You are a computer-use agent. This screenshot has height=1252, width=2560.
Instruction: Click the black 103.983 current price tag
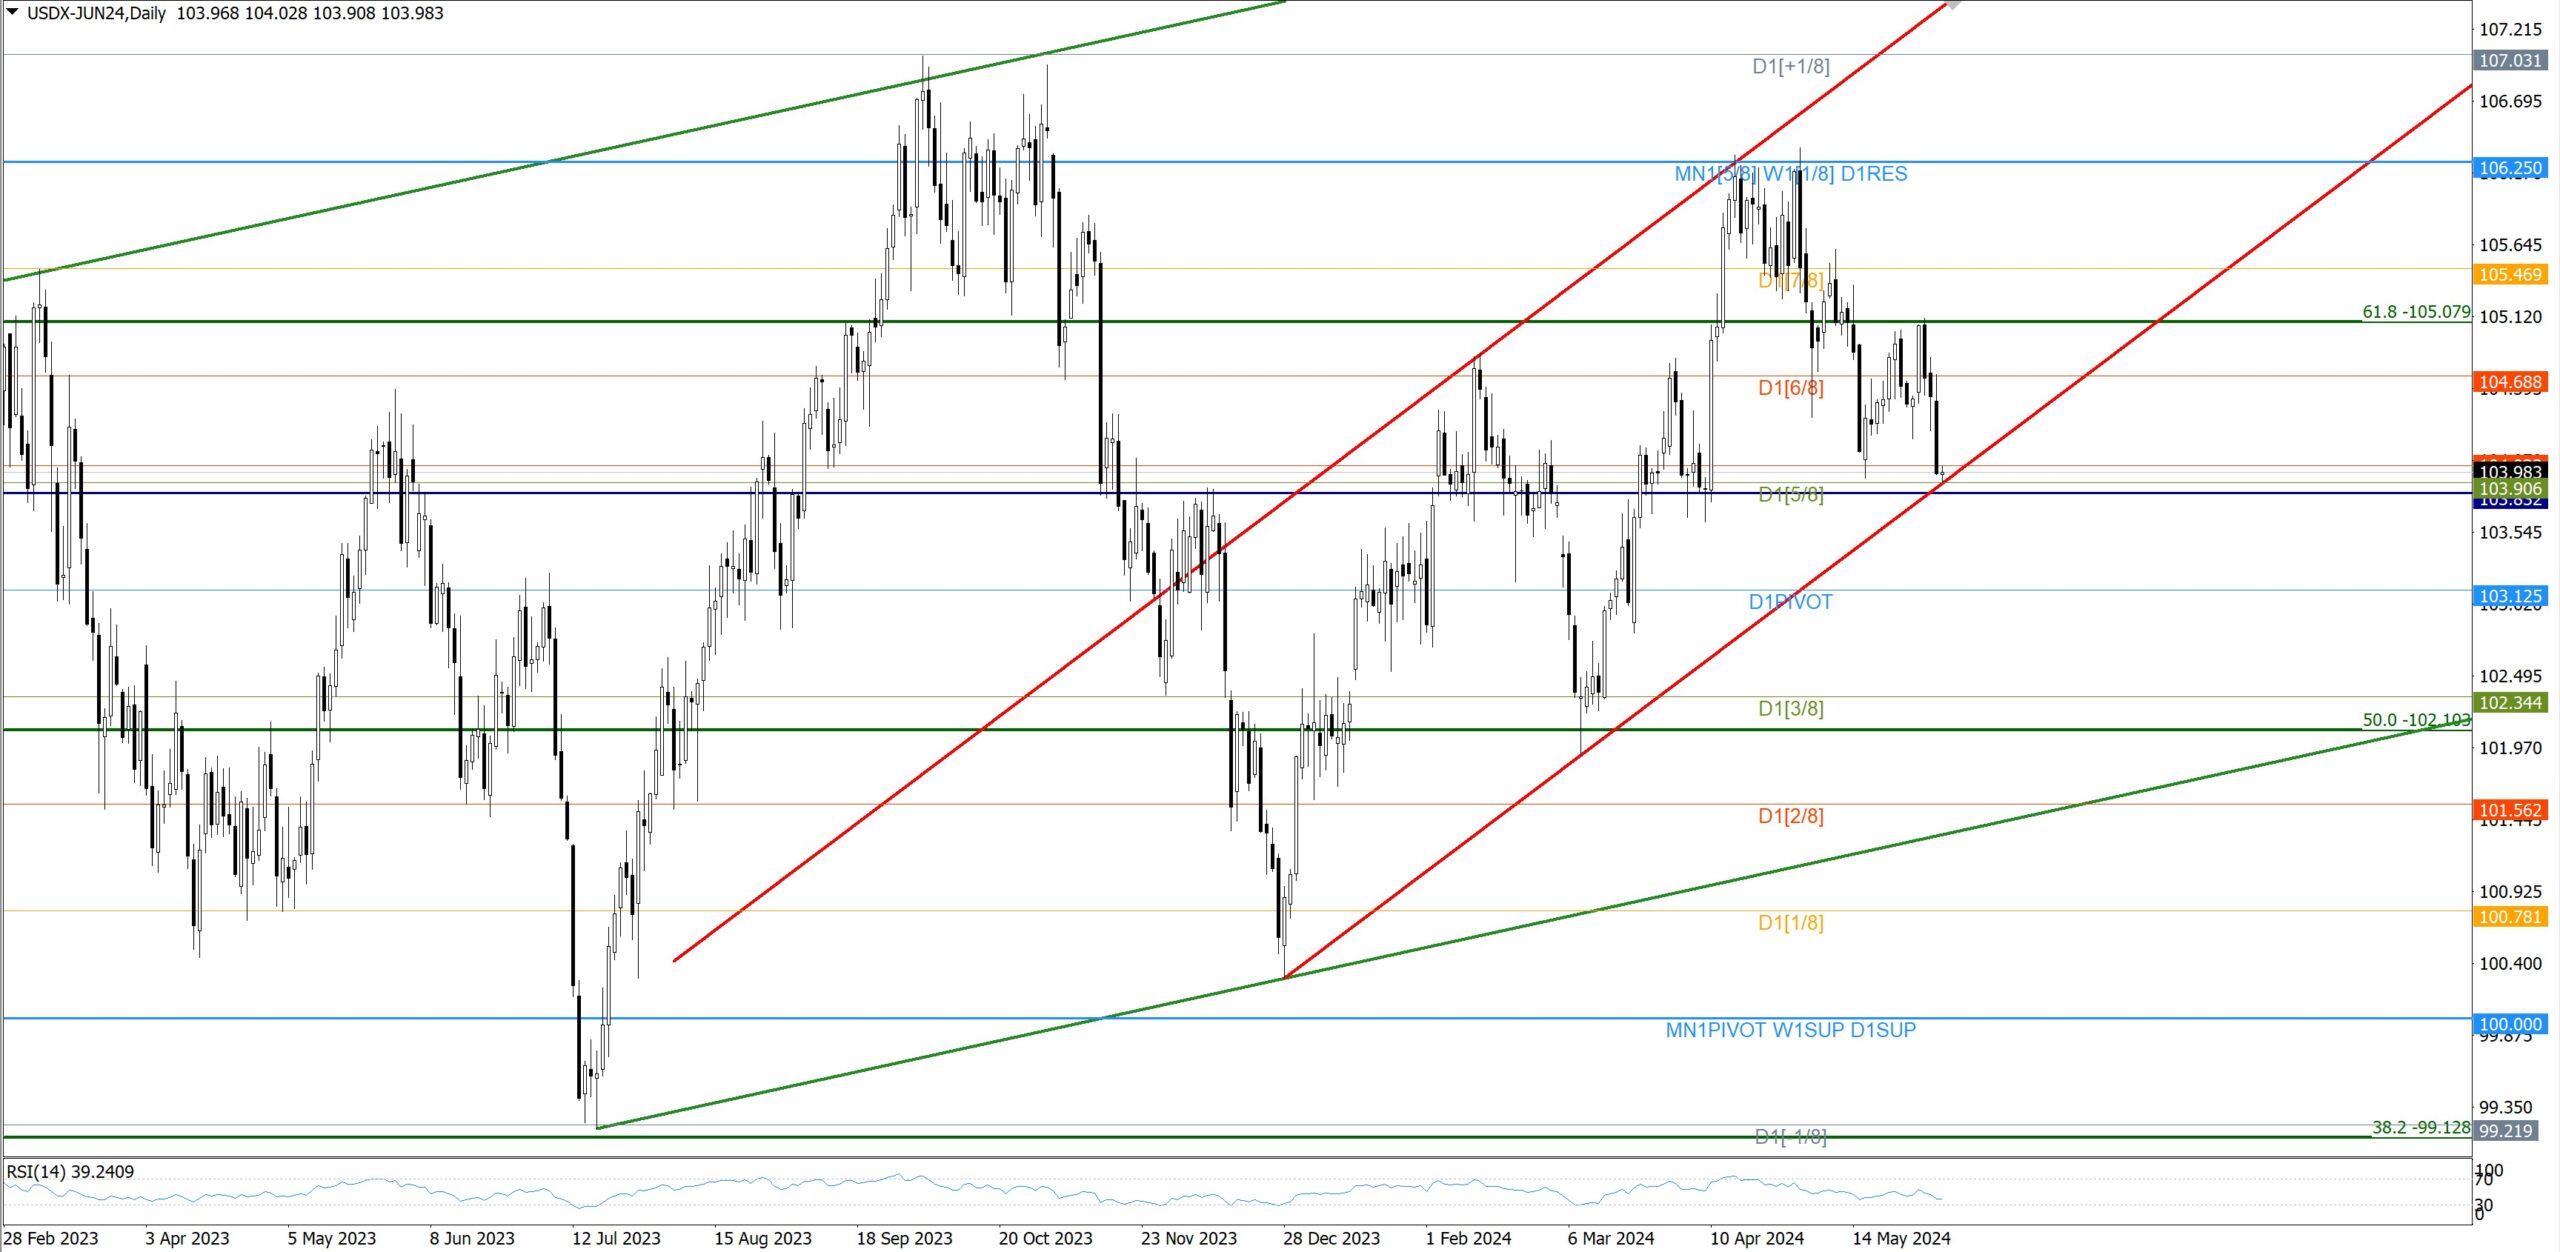(x=2509, y=471)
